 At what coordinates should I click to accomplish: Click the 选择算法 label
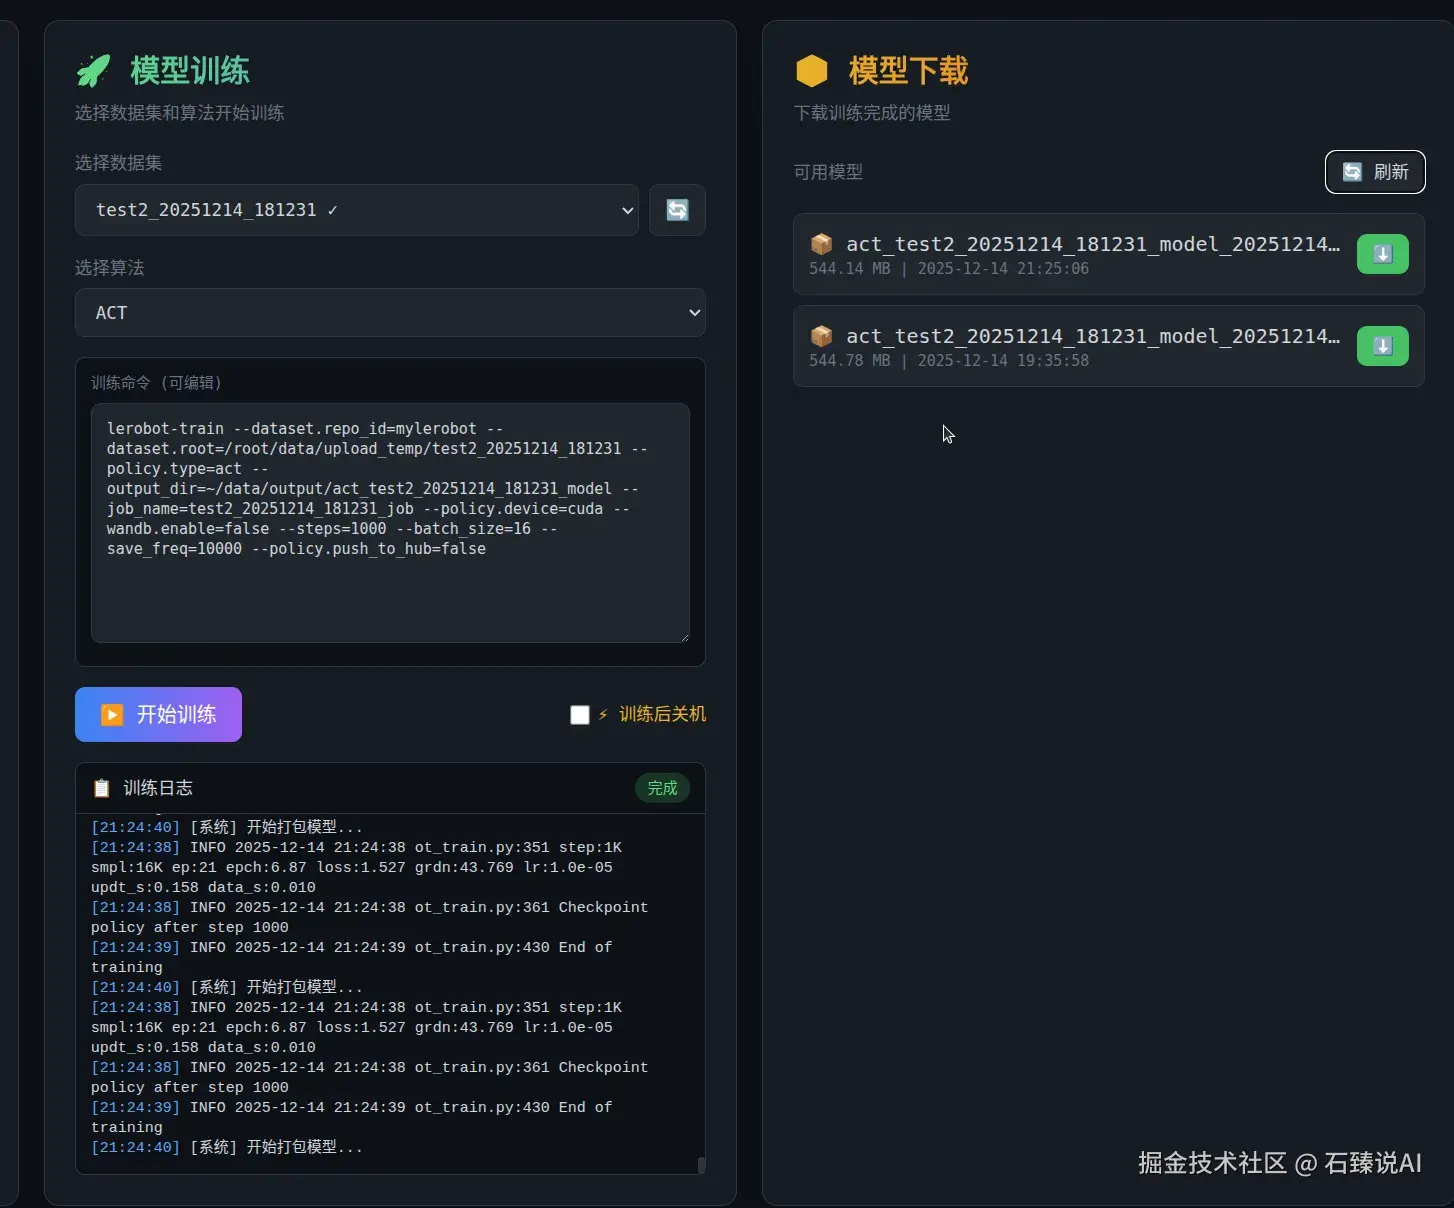click(109, 268)
